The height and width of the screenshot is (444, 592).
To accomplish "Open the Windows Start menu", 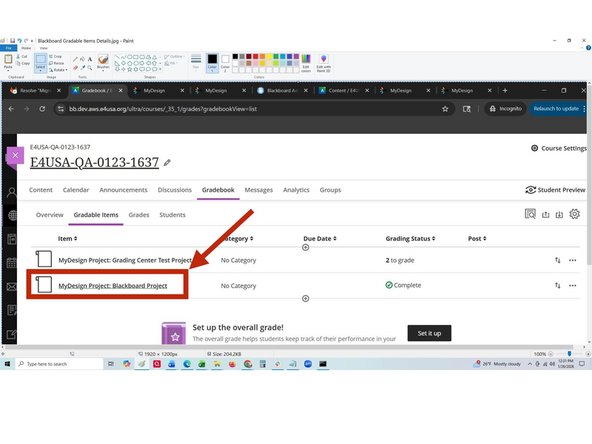I will click(x=7, y=364).
